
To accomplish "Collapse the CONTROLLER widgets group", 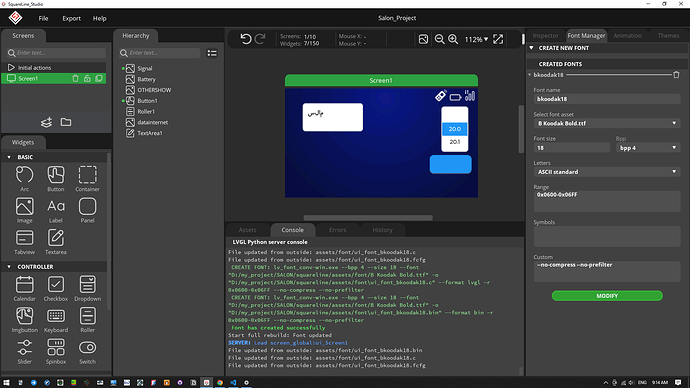I will pos(9,267).
